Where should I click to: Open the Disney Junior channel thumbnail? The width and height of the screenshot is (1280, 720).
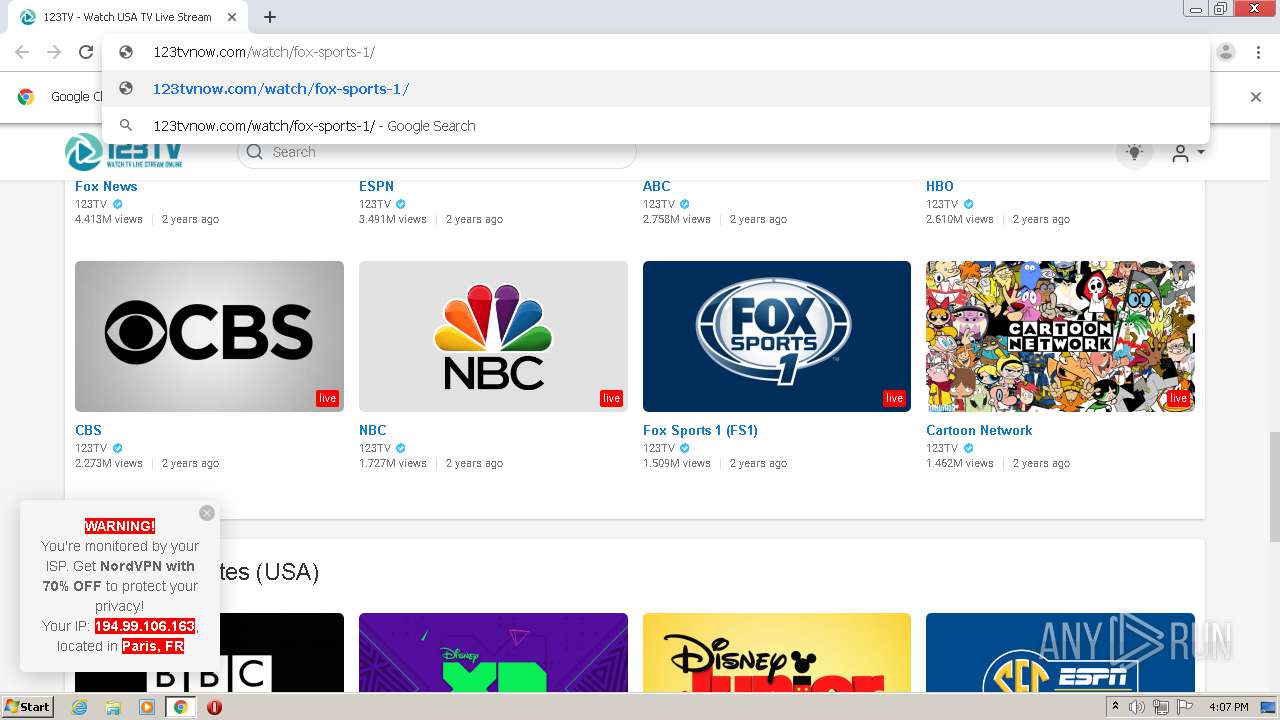(777, 653)
